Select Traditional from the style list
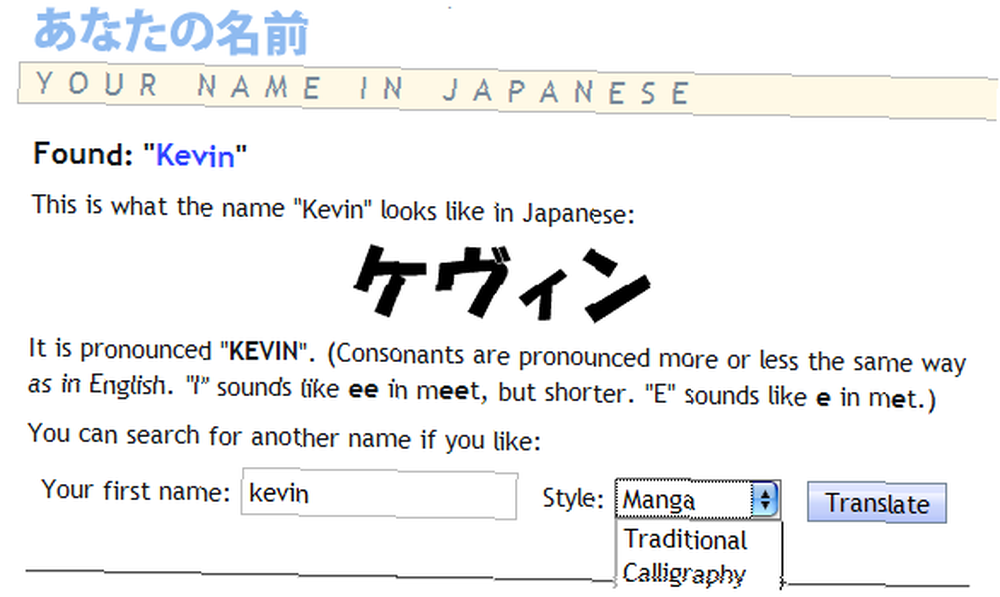The height and width of the screenshot is (597, 1000). (x=686, y=540)
